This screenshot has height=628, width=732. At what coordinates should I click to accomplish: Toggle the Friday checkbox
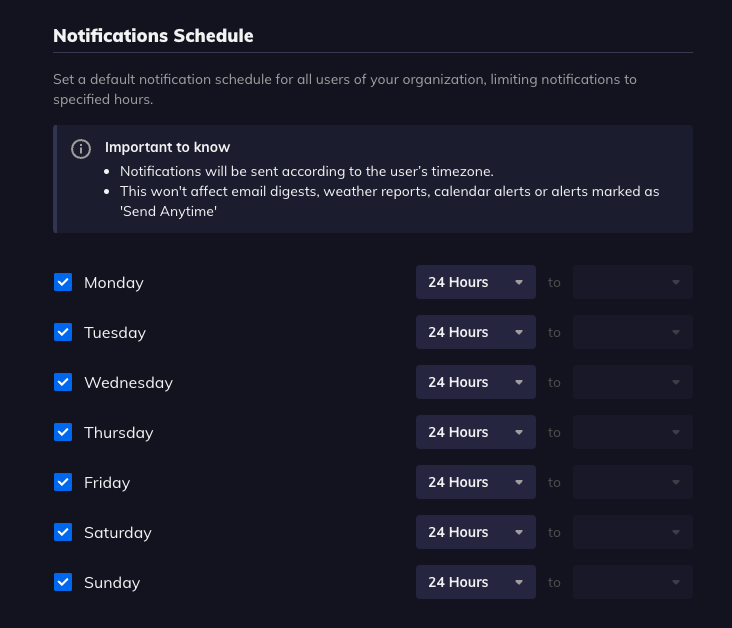(x=63, y=482)
